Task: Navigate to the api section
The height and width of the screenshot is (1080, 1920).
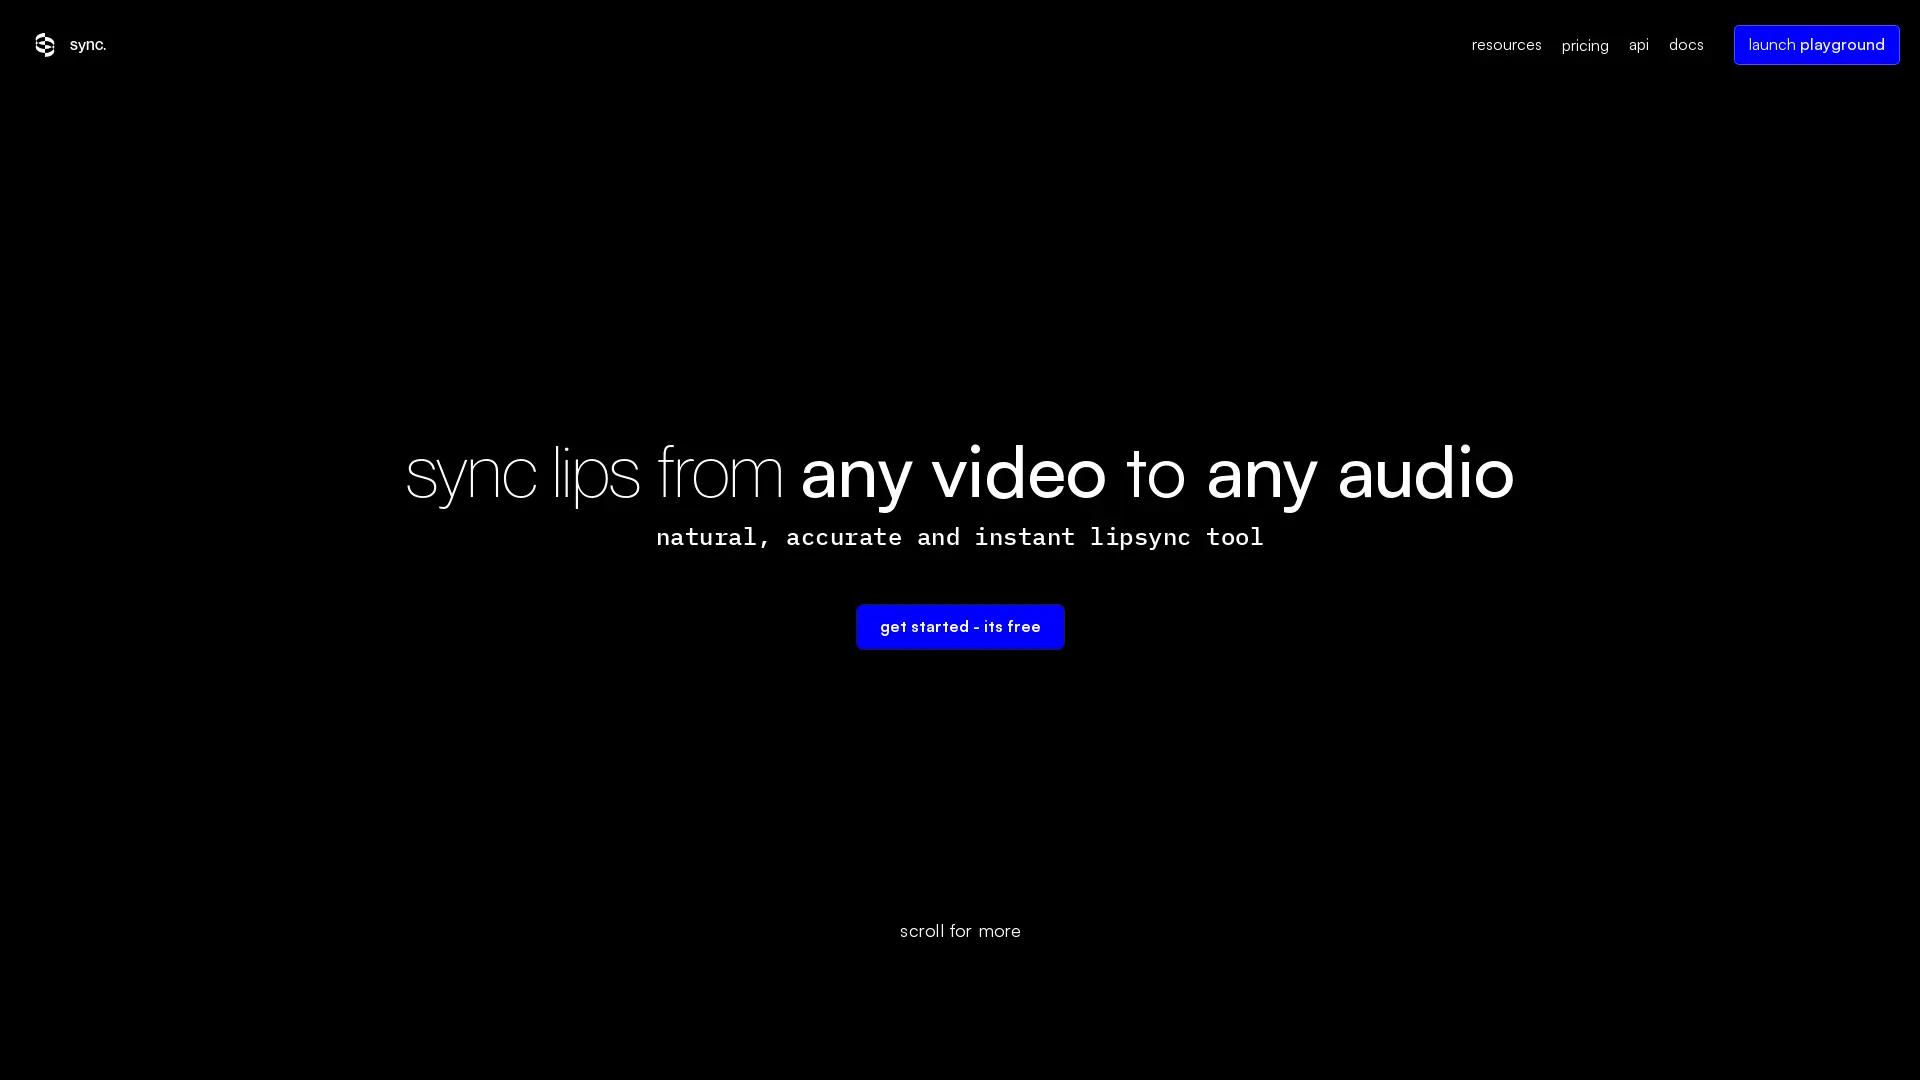Action: click(x=1638, y=45)
